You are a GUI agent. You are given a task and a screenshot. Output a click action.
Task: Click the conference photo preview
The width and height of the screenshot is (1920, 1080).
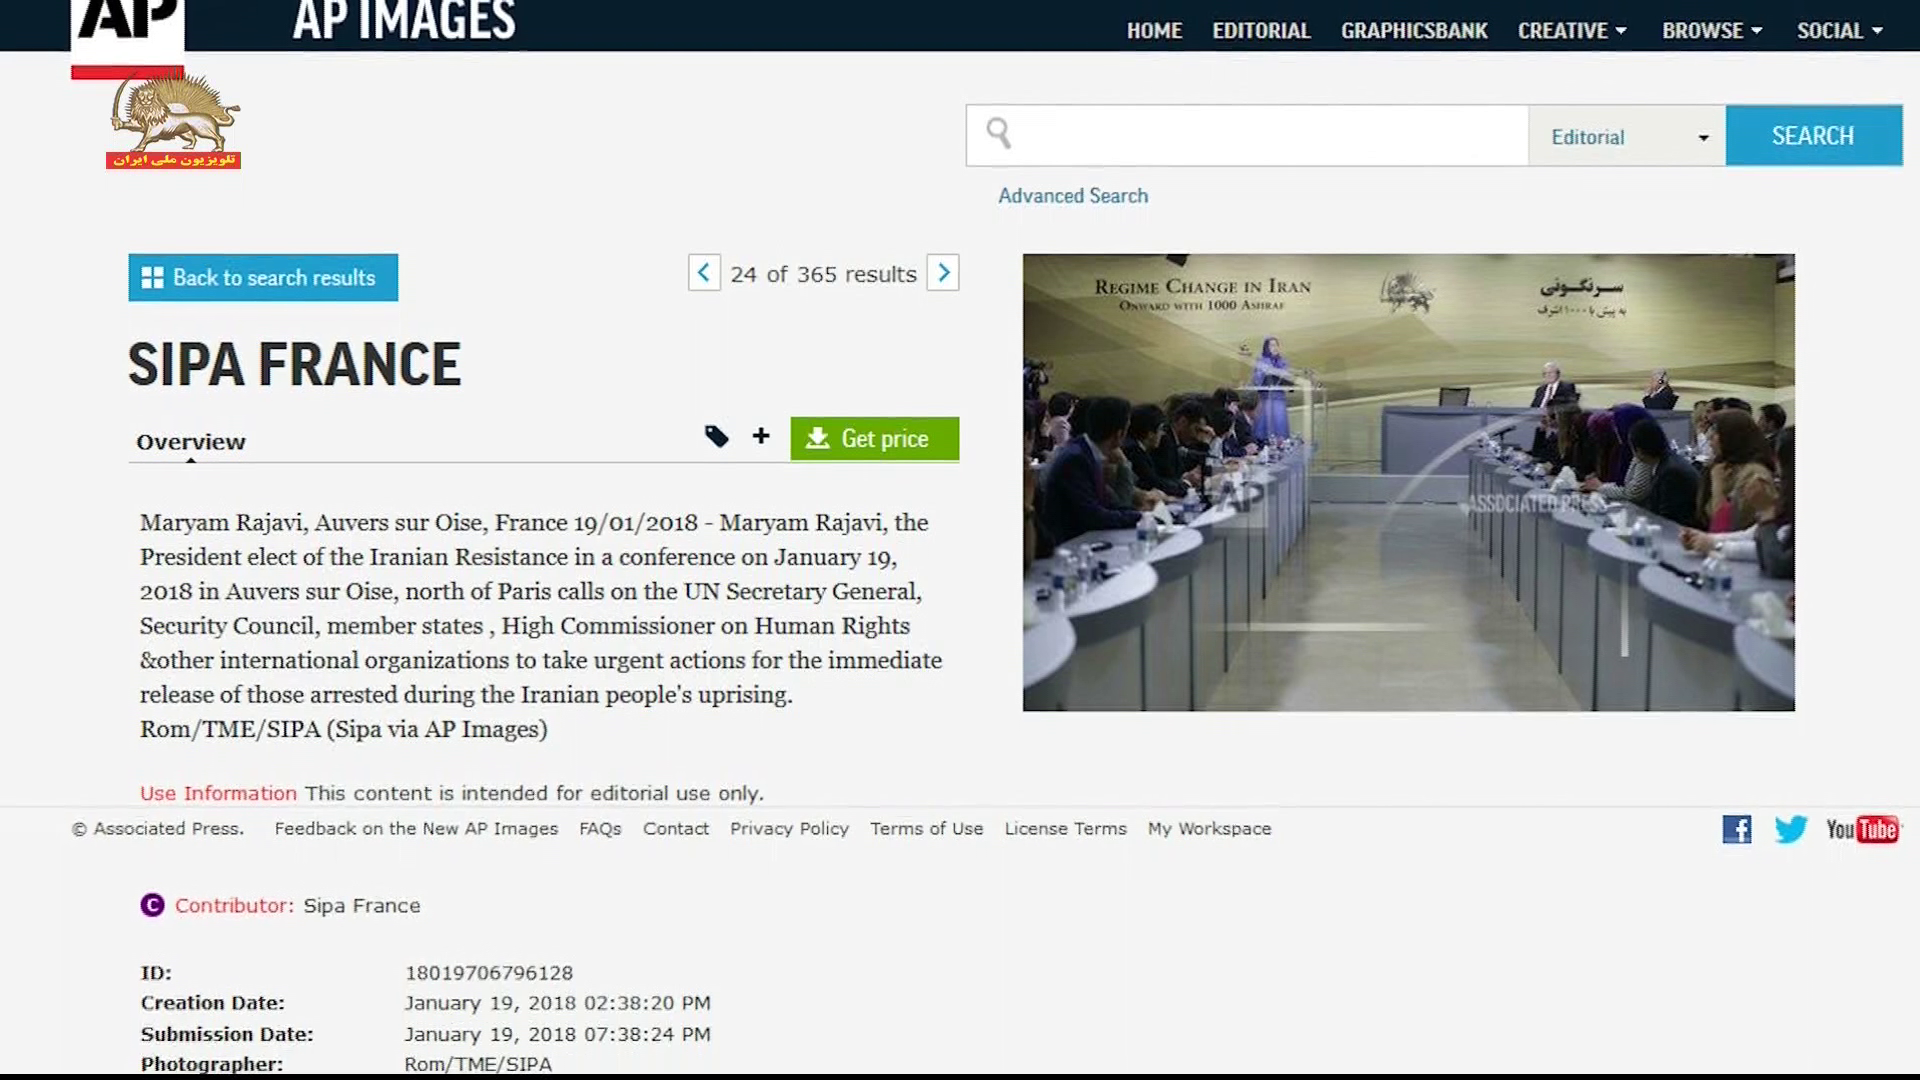1408,482
